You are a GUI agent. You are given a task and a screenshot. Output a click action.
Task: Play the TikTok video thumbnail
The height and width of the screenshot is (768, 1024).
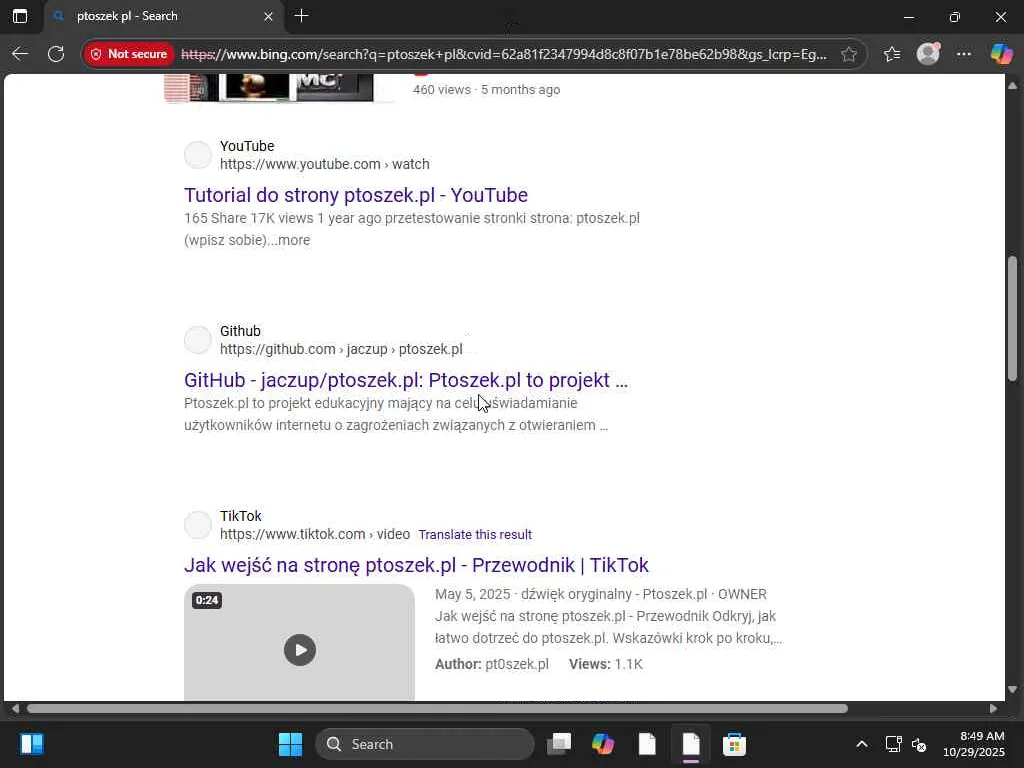coord(300,650)
